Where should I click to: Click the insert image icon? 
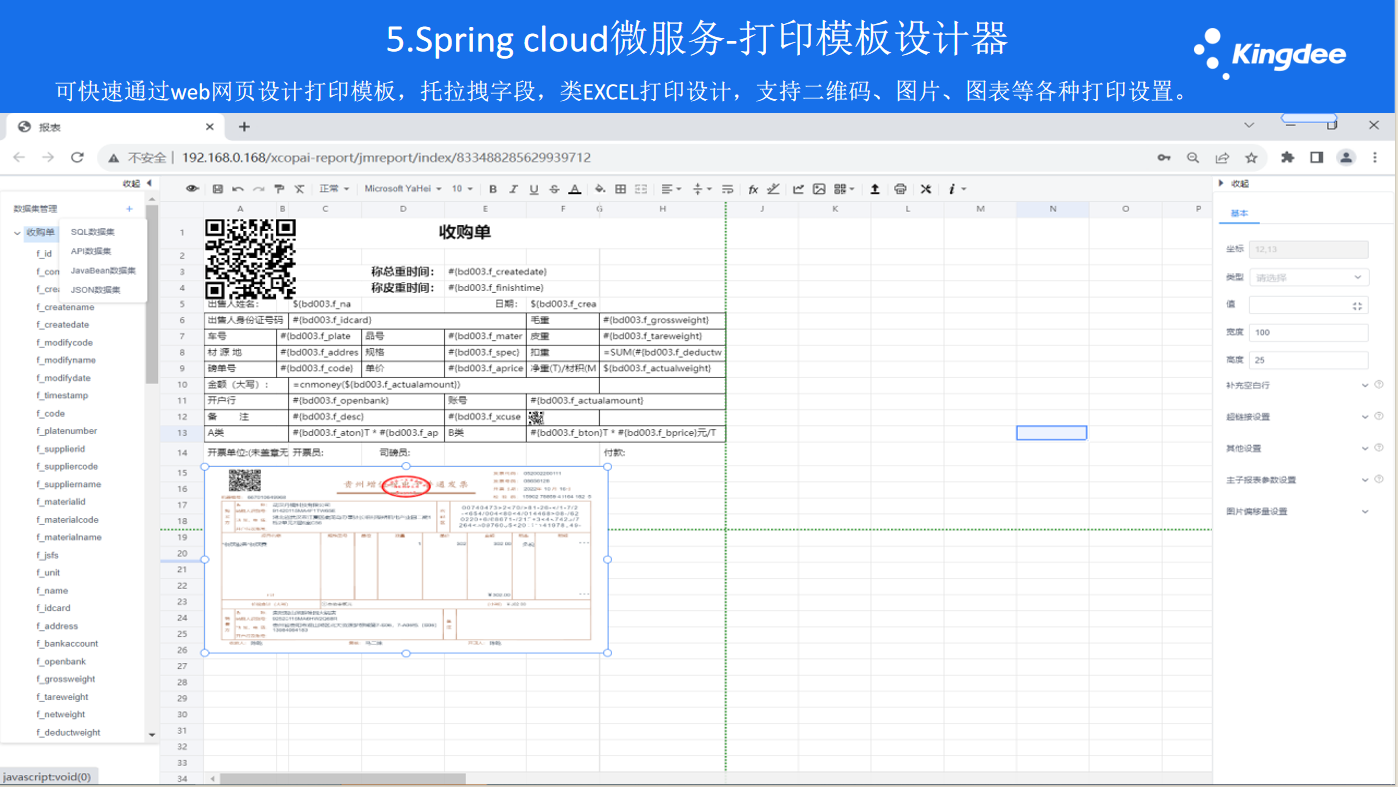click(x=819, y=189)
